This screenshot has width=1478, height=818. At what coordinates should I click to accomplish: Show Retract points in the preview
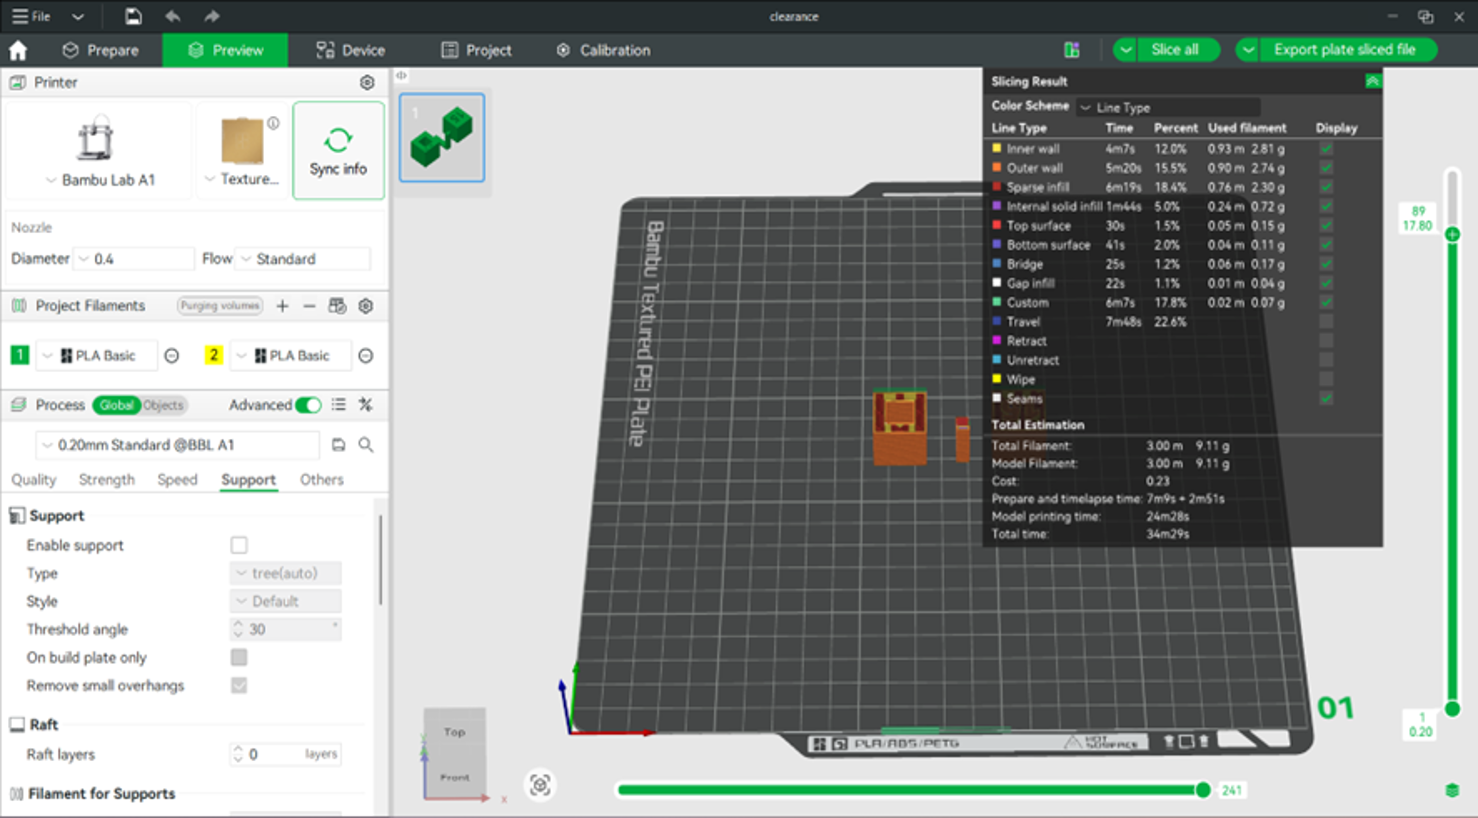coord(1326,341)
